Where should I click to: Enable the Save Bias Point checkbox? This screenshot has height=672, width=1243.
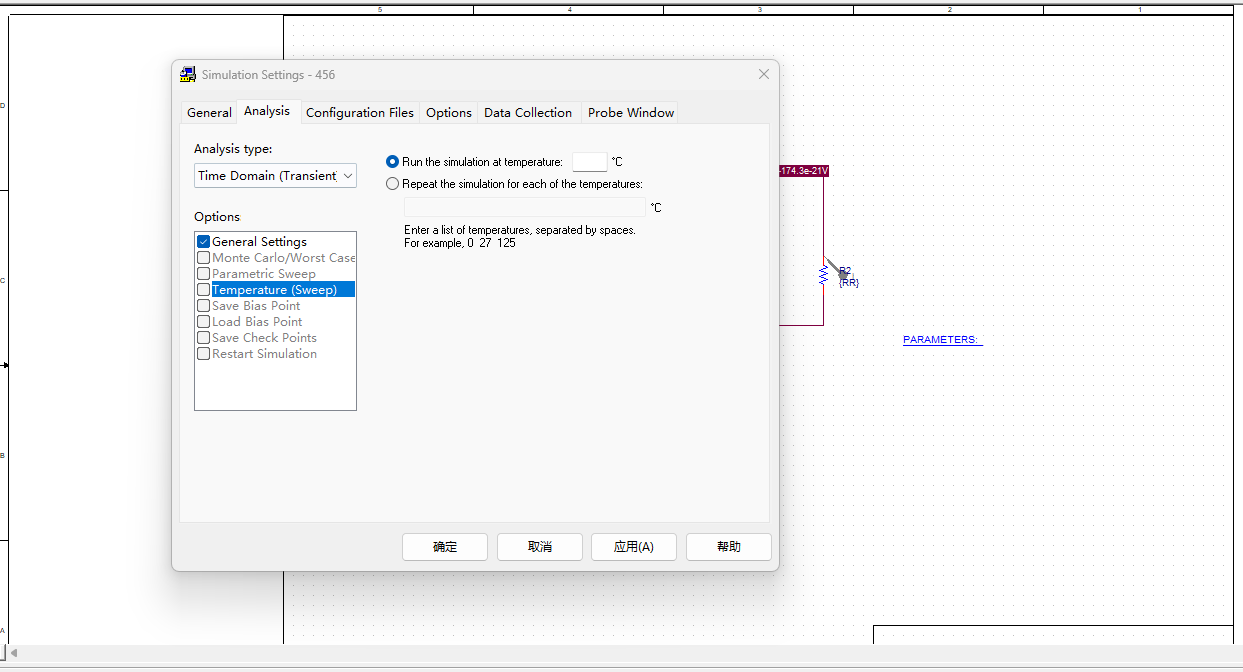(203, 306)
